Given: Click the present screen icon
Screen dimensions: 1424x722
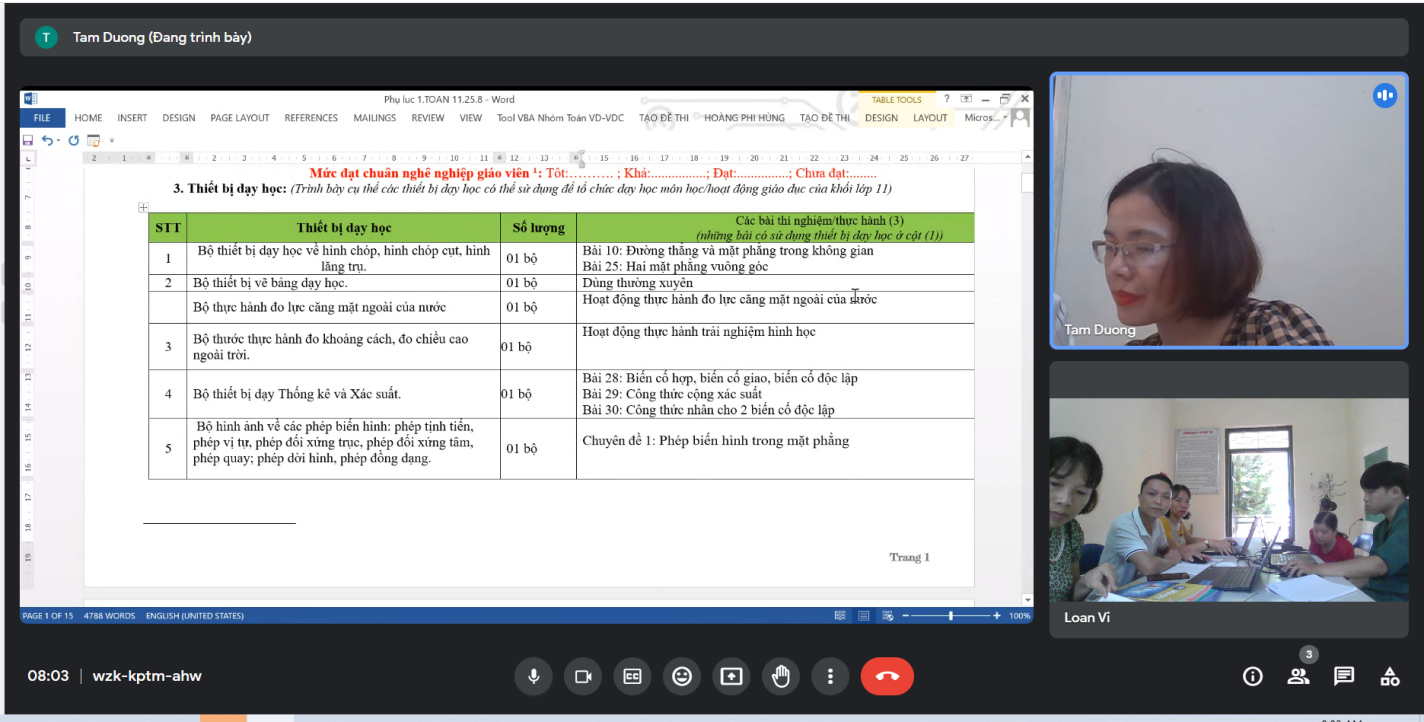Looking at the screenshot, I should click(x=731, y=676).
